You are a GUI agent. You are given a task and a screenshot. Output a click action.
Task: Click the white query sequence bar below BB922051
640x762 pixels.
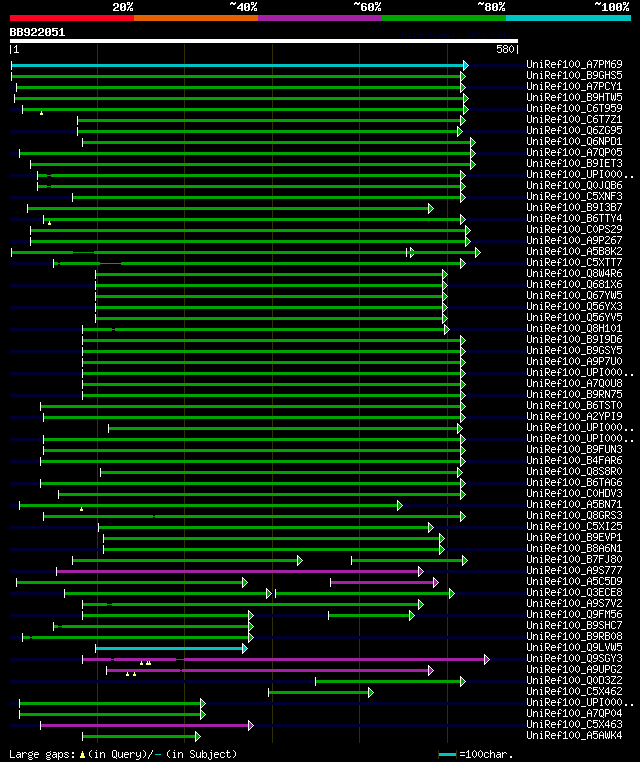pyautogui.click(x=264, y=41)
